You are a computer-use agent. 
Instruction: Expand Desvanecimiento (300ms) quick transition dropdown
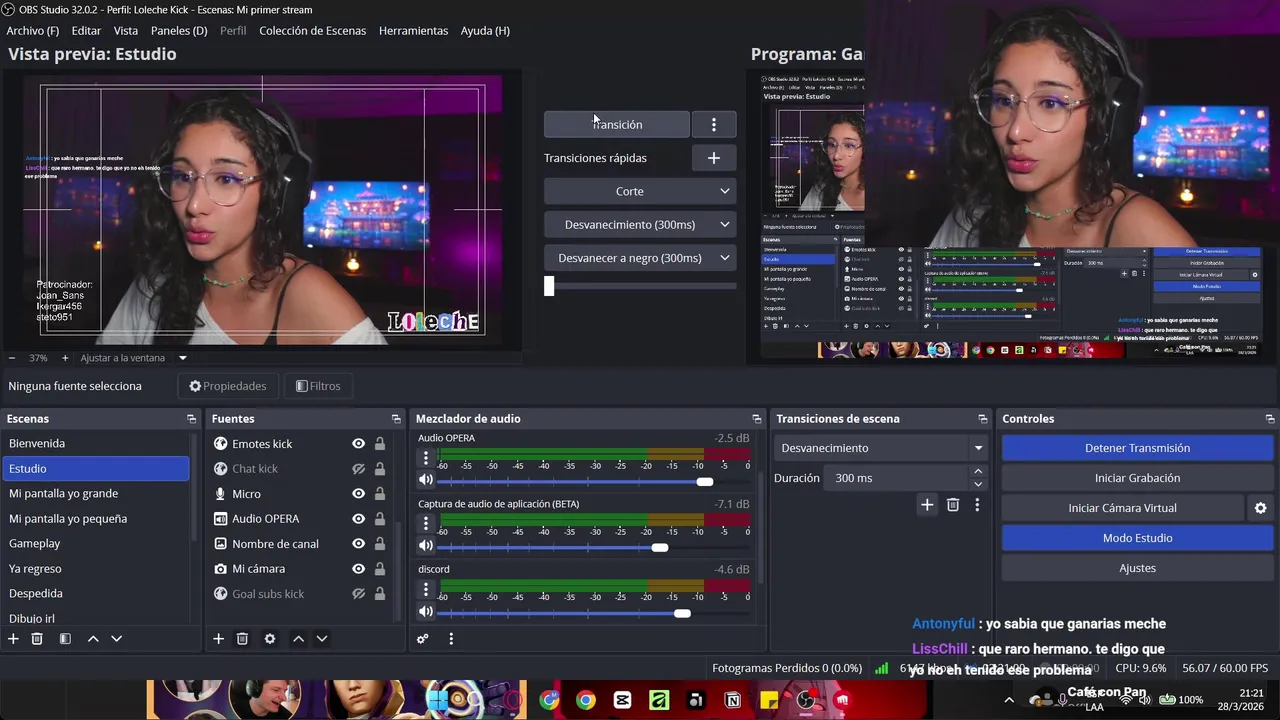click(x=725, y=224)
